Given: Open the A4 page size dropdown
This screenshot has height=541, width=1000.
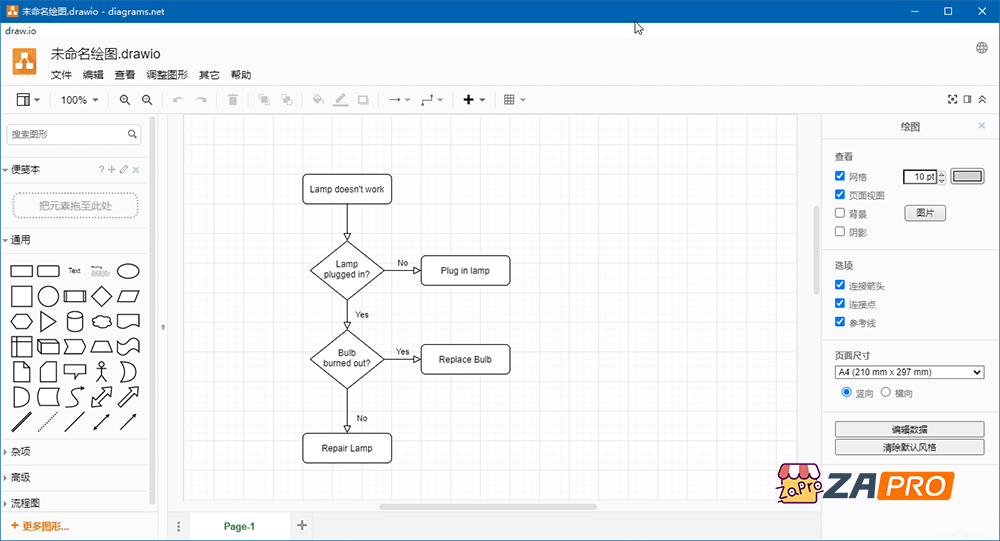Looking at the screenshot, I should pyautogui.click(x=909, y=372).
